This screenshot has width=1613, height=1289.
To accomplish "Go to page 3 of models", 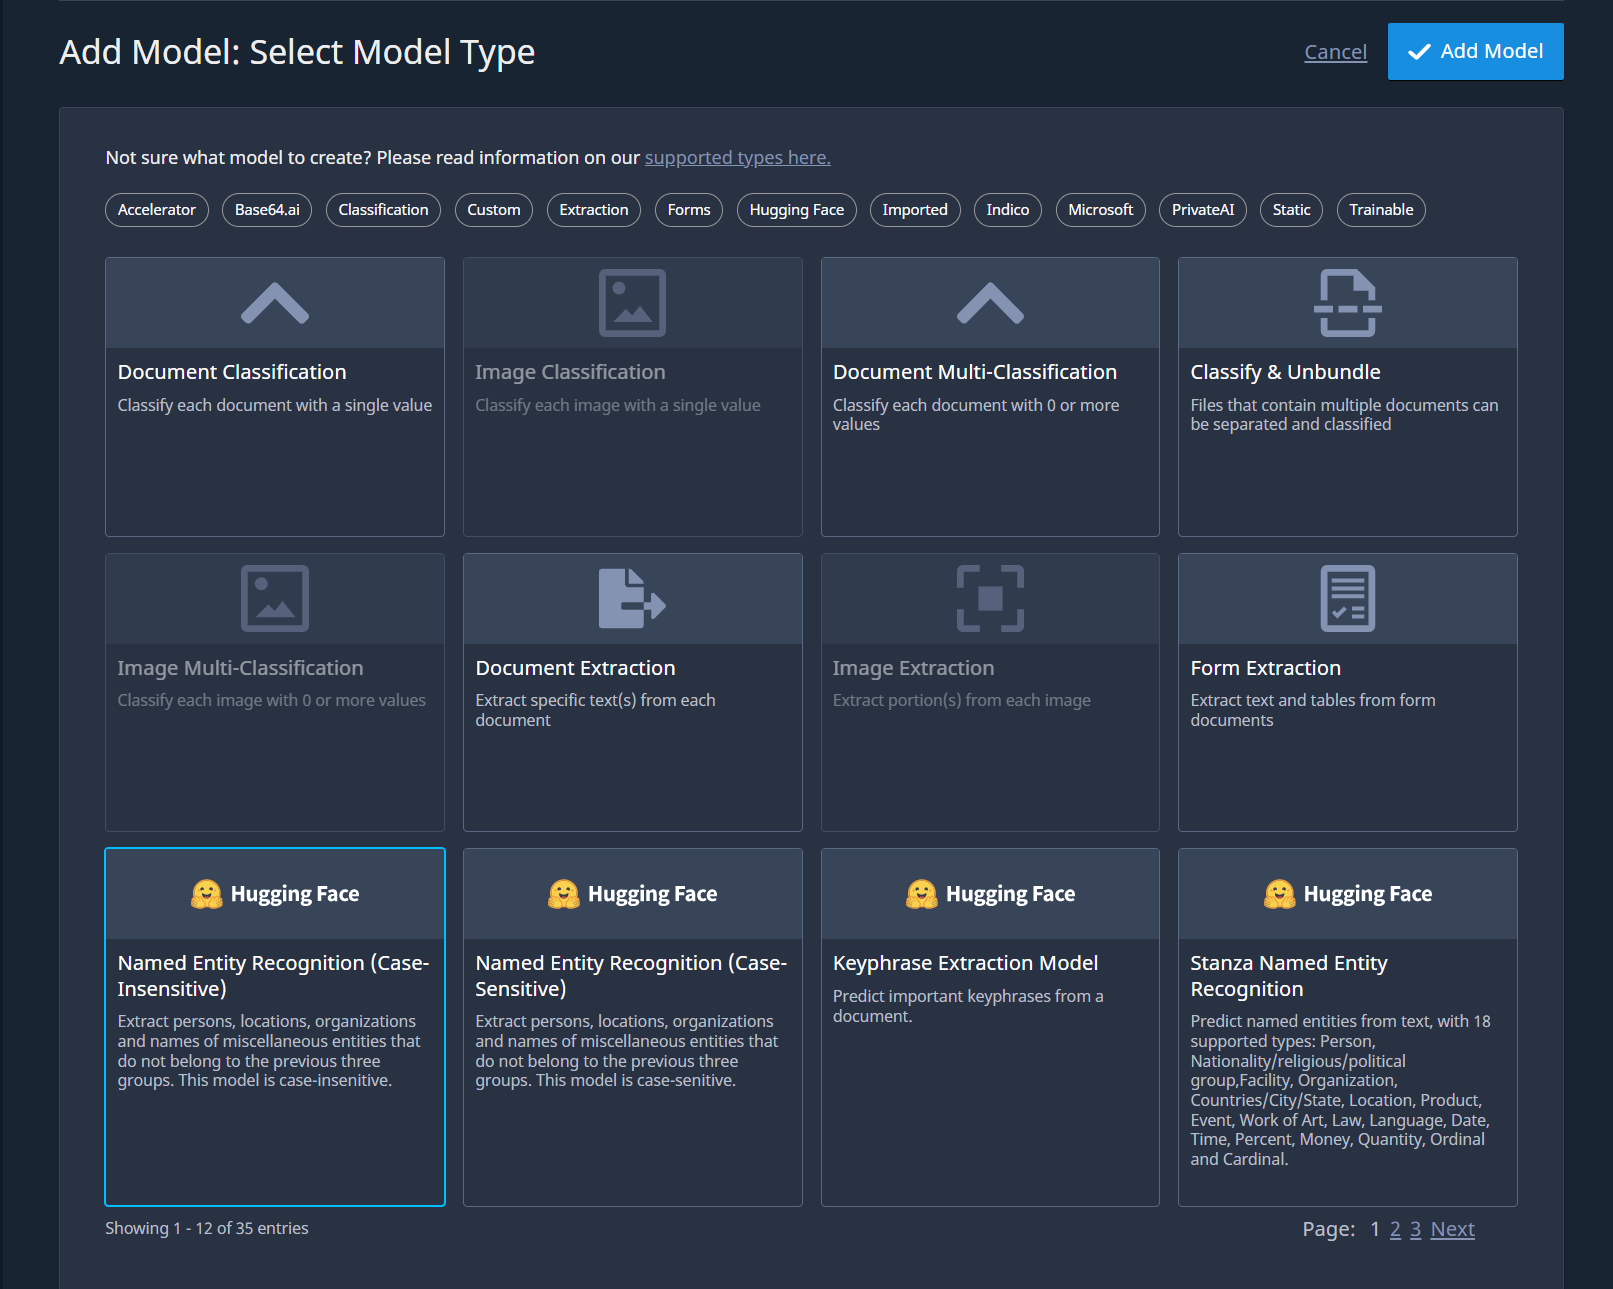I will click(1416, 1229).
